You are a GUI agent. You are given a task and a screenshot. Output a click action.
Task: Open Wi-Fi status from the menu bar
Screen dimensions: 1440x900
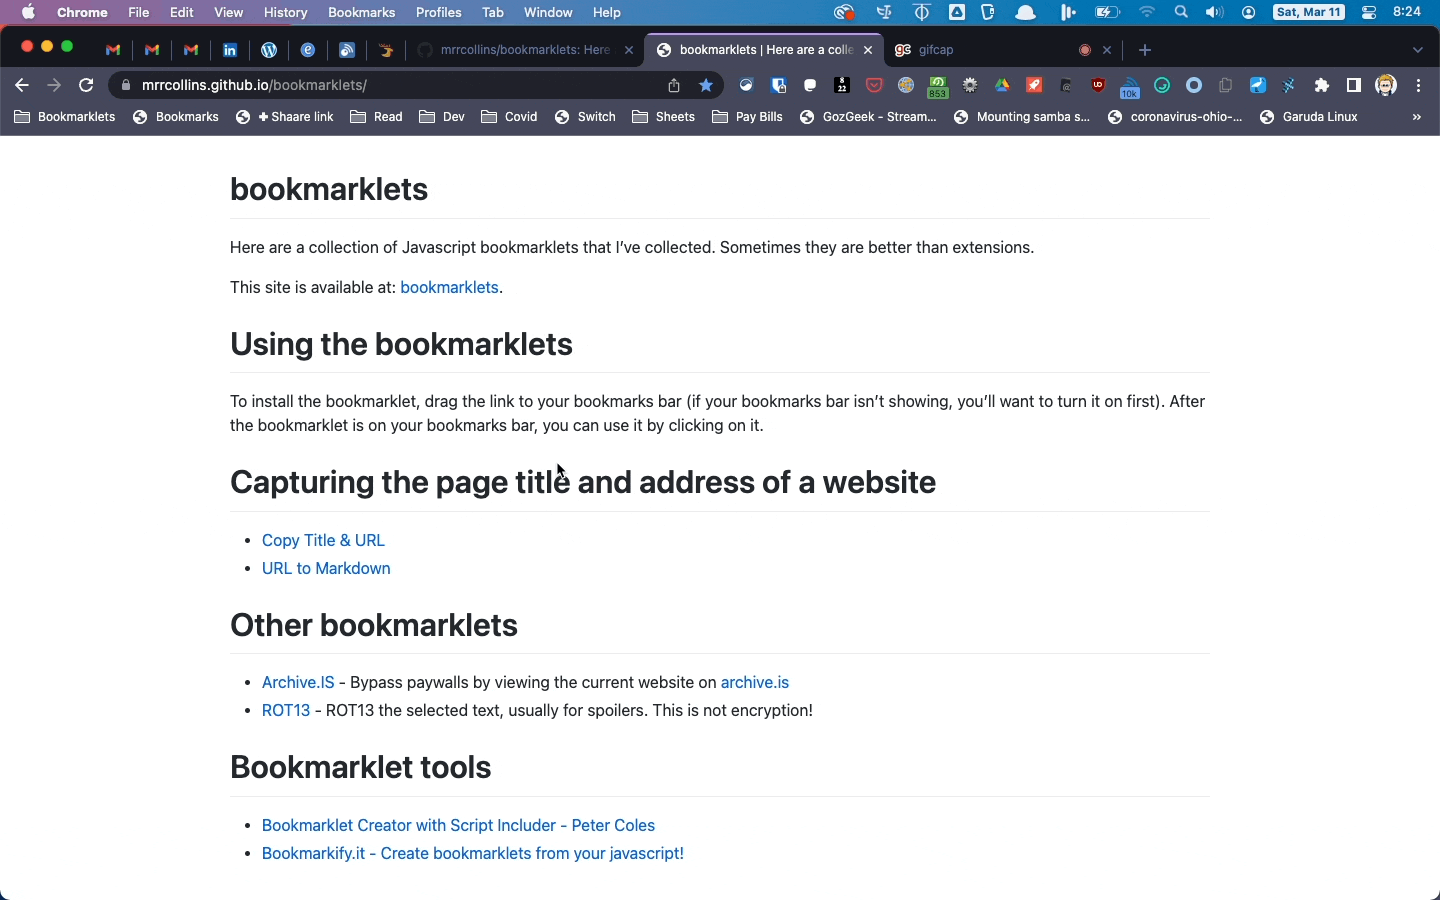pos(1147,13)
